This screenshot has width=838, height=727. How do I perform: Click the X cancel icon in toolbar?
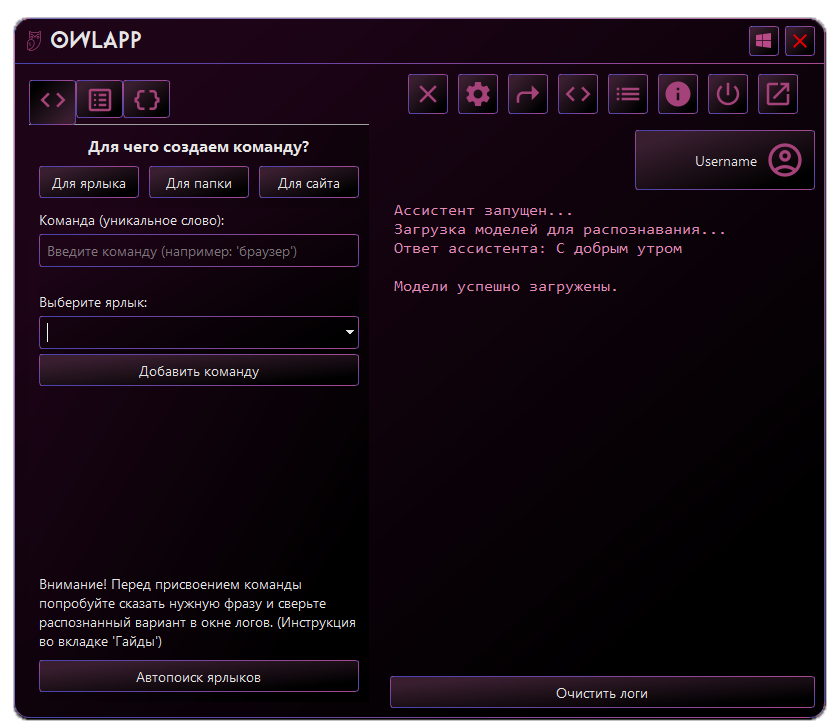(x=428, y=94)
